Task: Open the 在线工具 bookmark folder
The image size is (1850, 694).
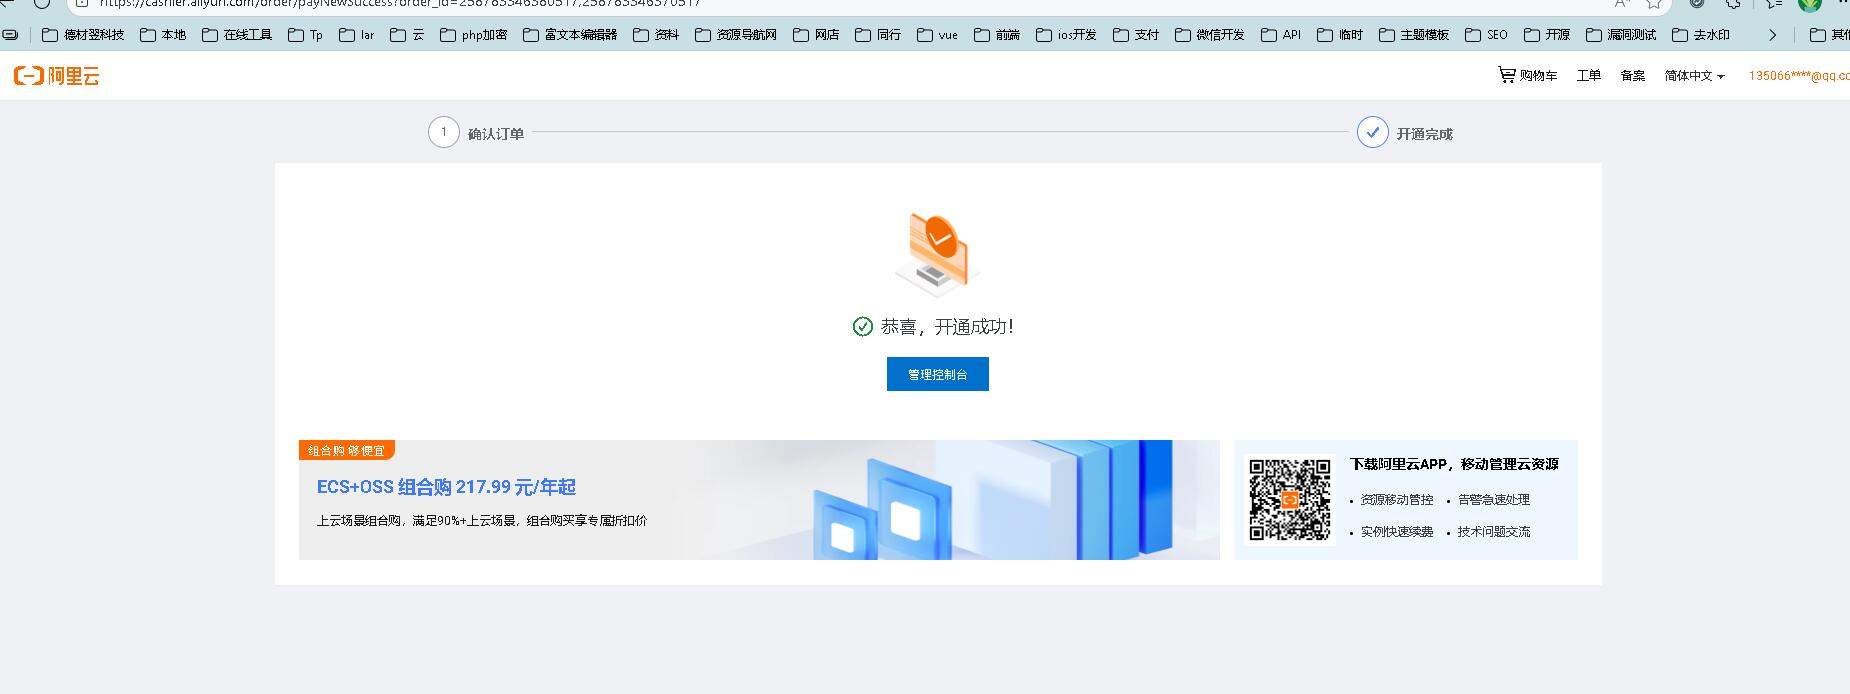Action: point(237,35)
